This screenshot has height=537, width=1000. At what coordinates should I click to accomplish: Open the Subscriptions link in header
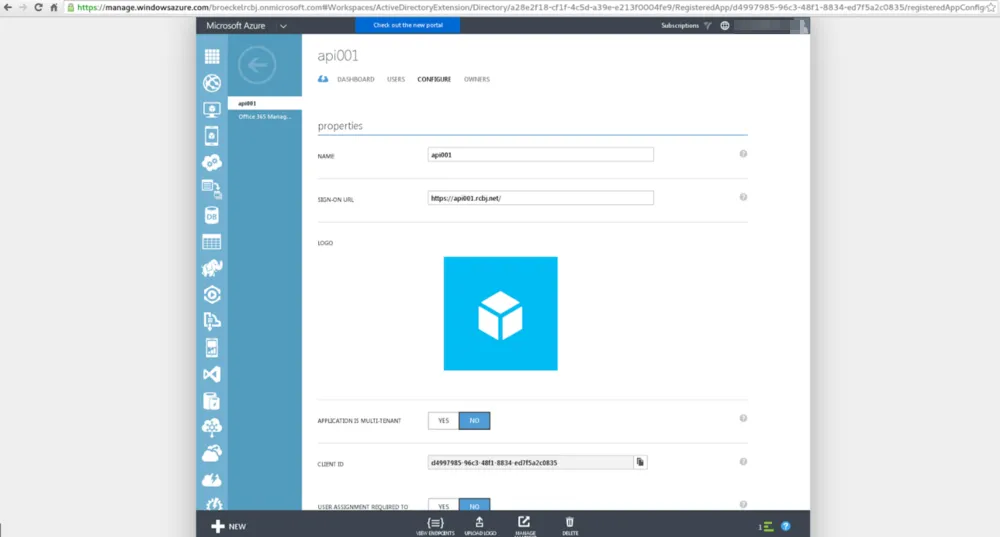680,26
